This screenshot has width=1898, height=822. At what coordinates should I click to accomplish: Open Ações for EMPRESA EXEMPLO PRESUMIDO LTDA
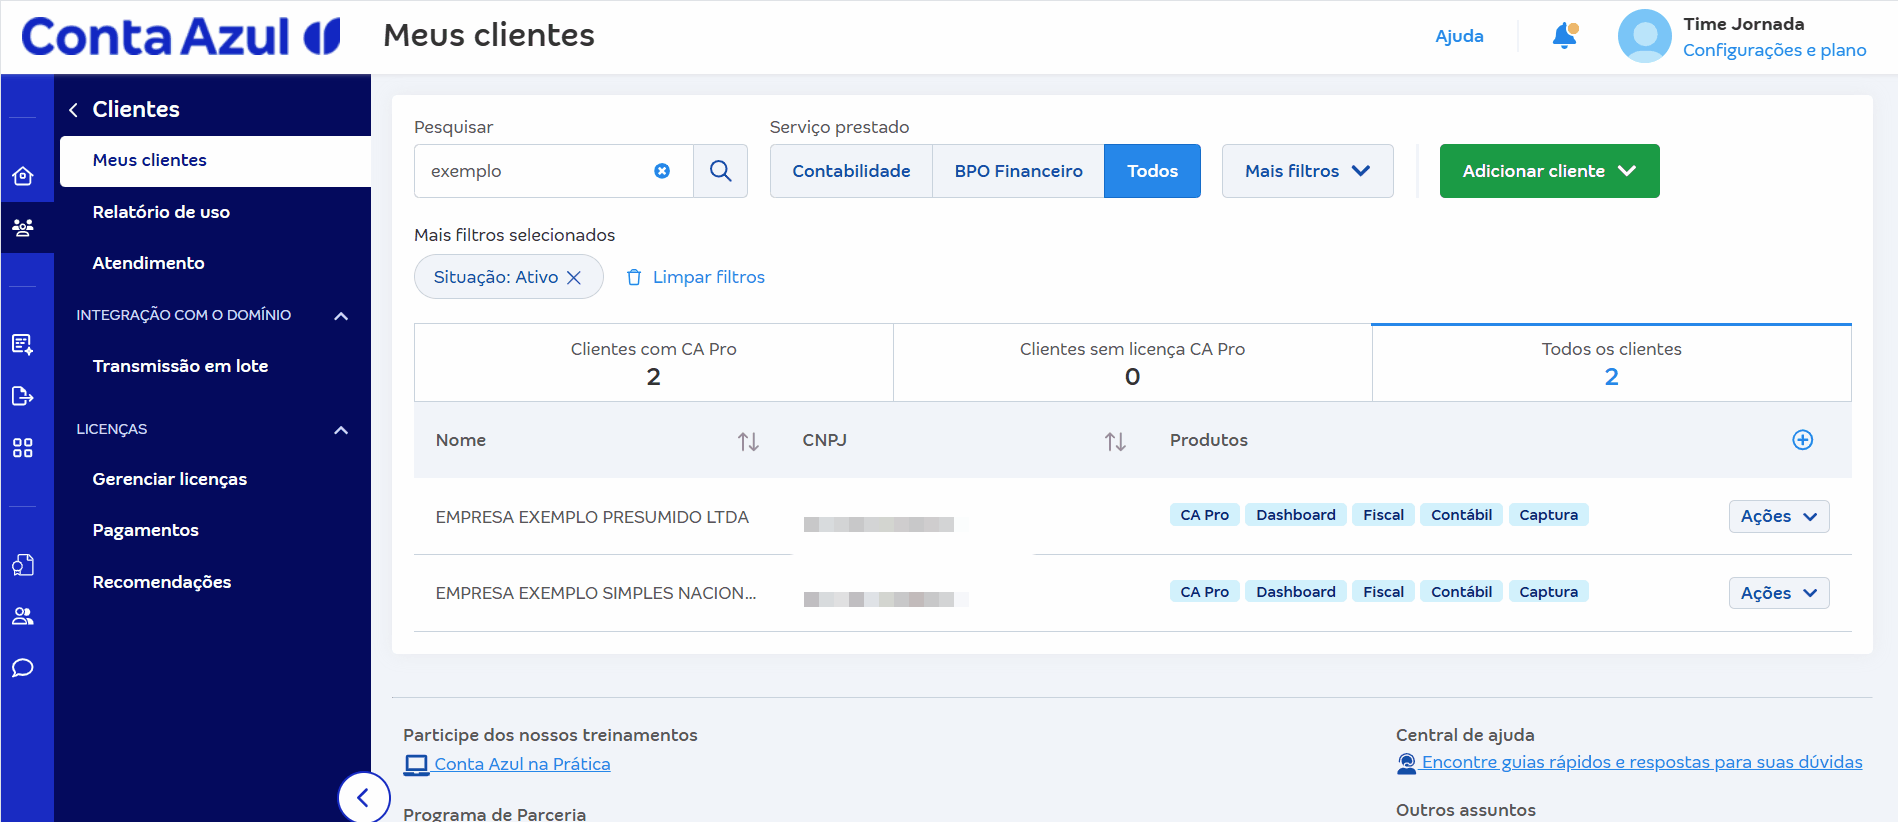(1779, 516)
